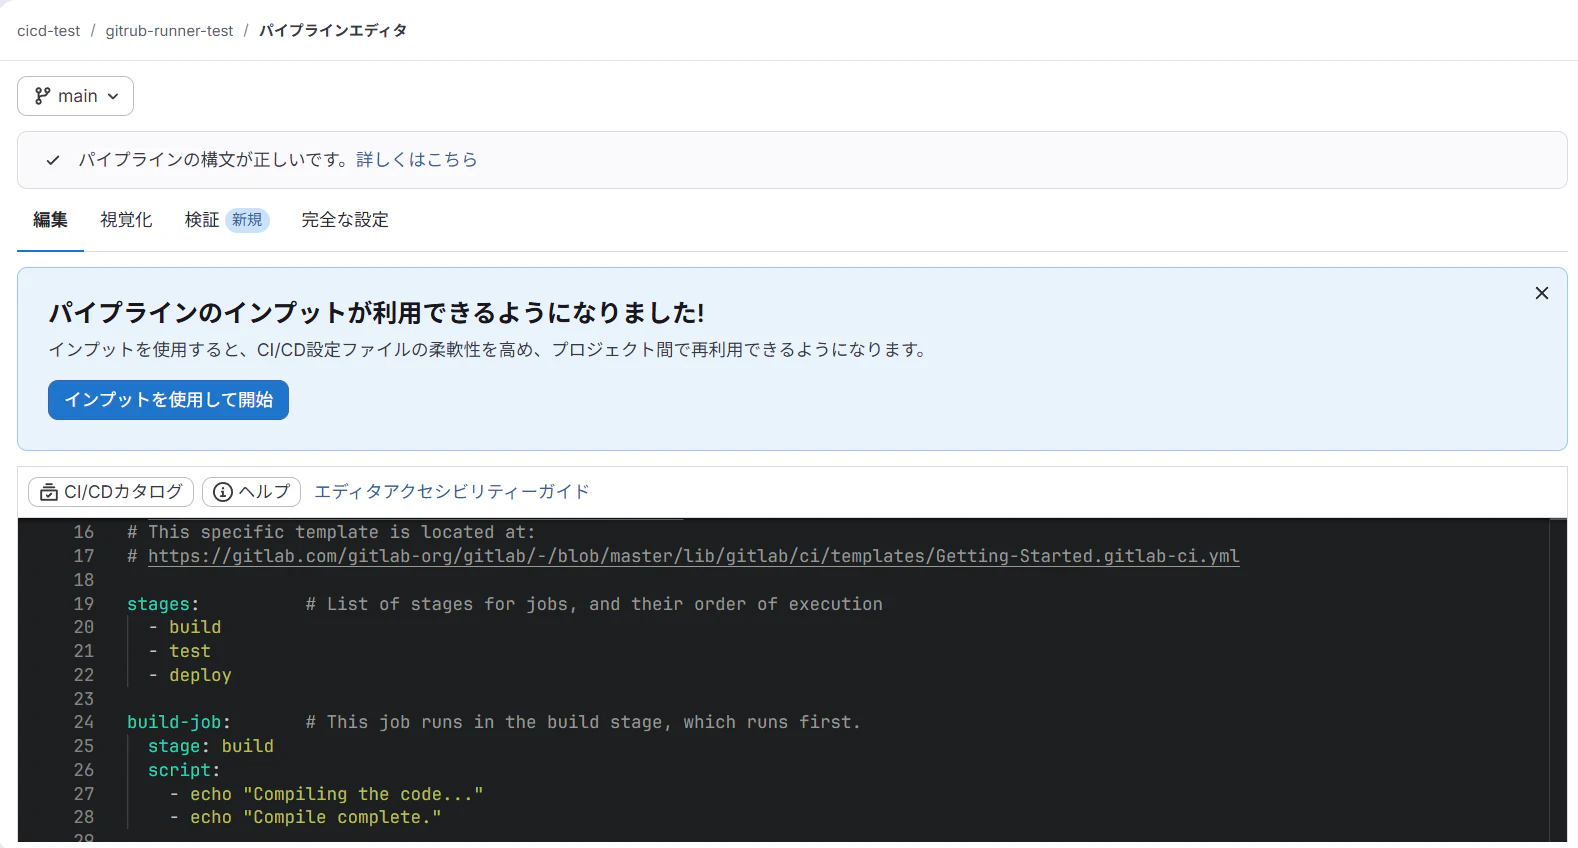Click the branch icon in the main selector
The height and width of the screenshot is (848, 1578).
[42, 96]
